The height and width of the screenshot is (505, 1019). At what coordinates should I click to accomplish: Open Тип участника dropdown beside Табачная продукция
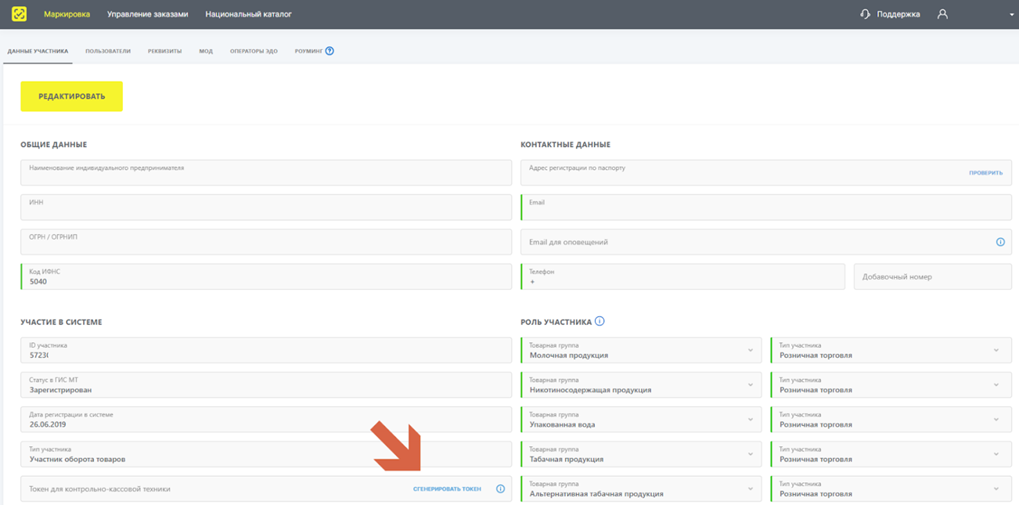coord(891,454)
